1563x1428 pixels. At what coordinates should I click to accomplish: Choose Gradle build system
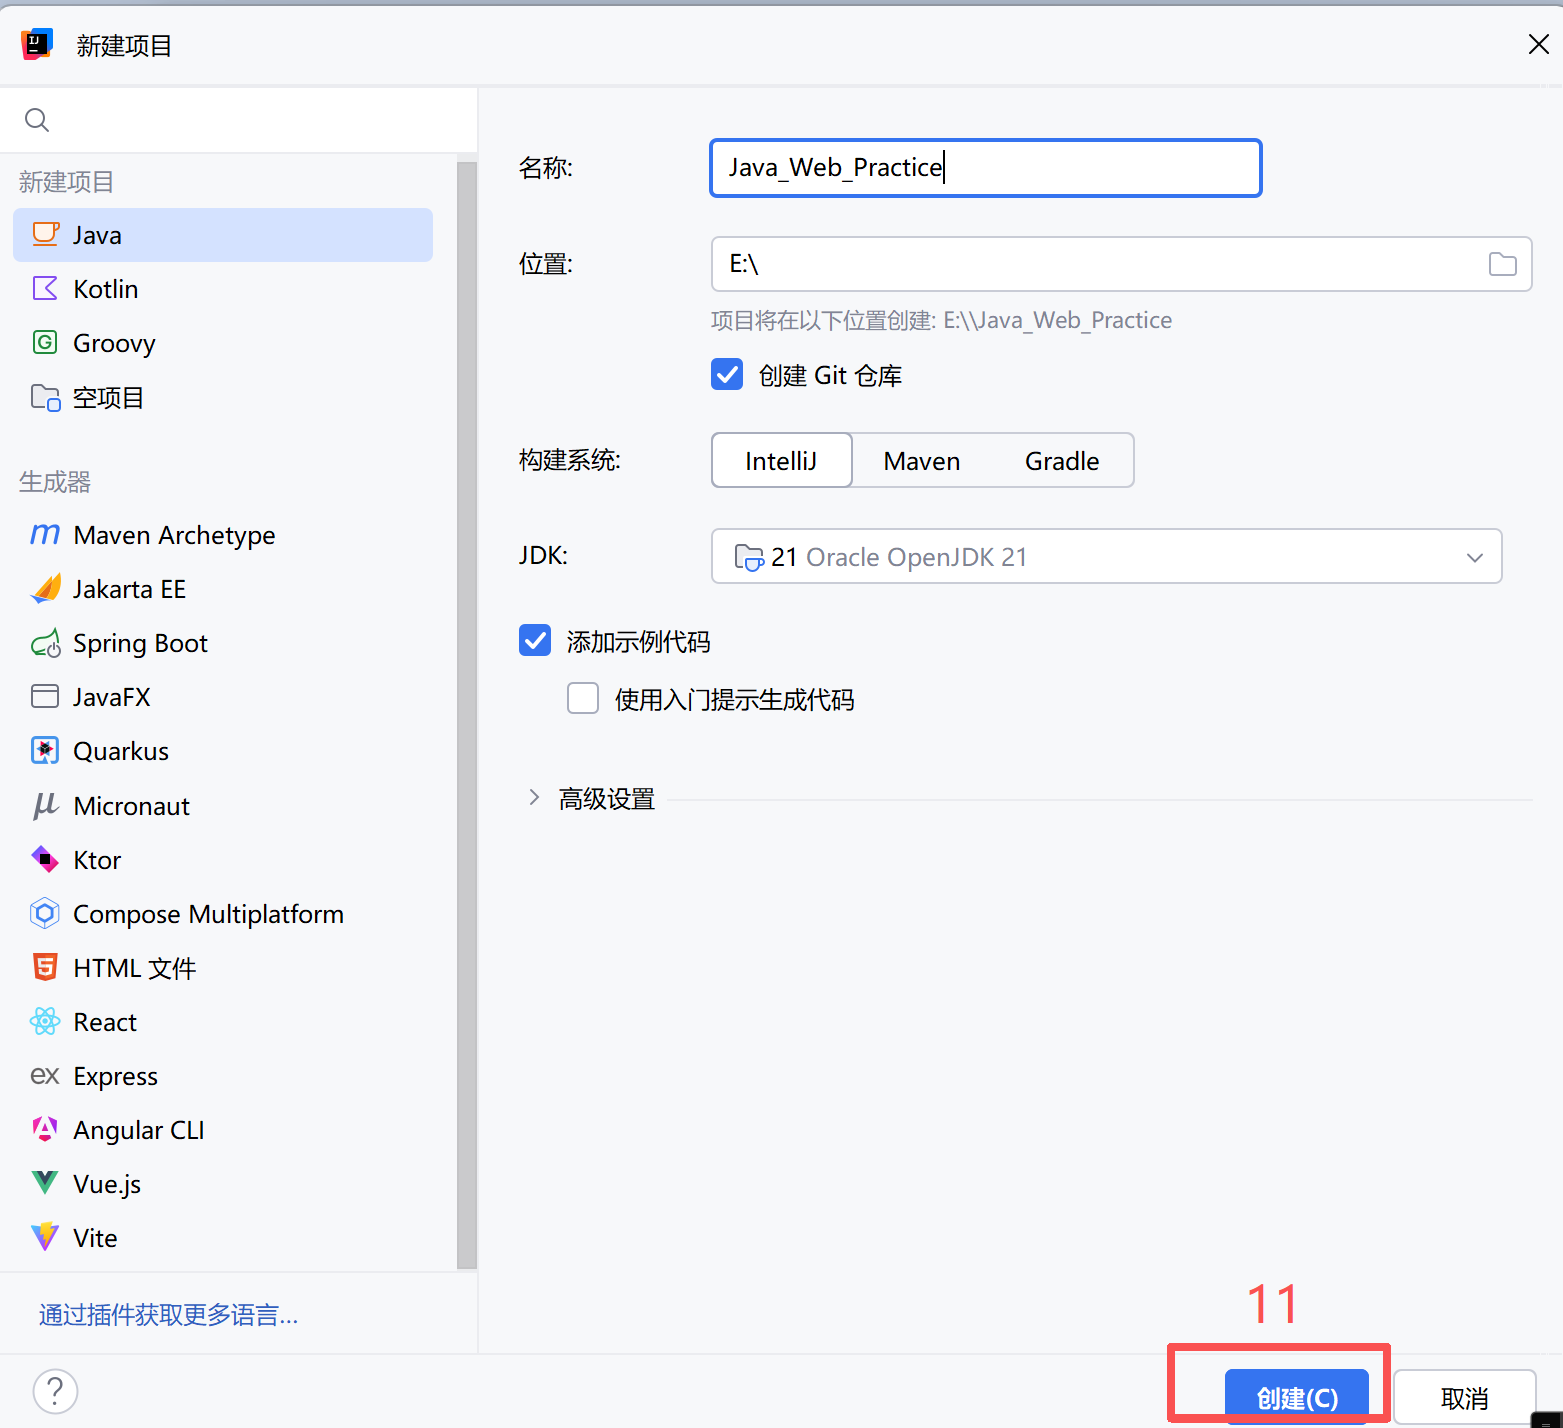pyautogui.click(x=1062, y=460)
